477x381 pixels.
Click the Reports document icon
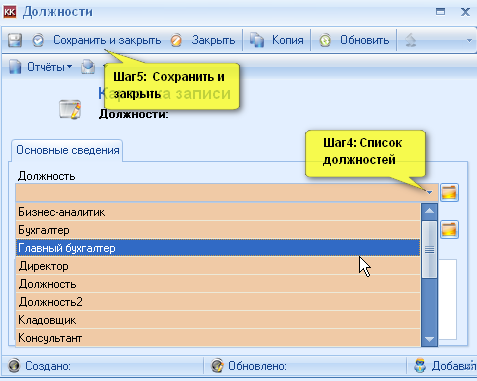[15, 67]
